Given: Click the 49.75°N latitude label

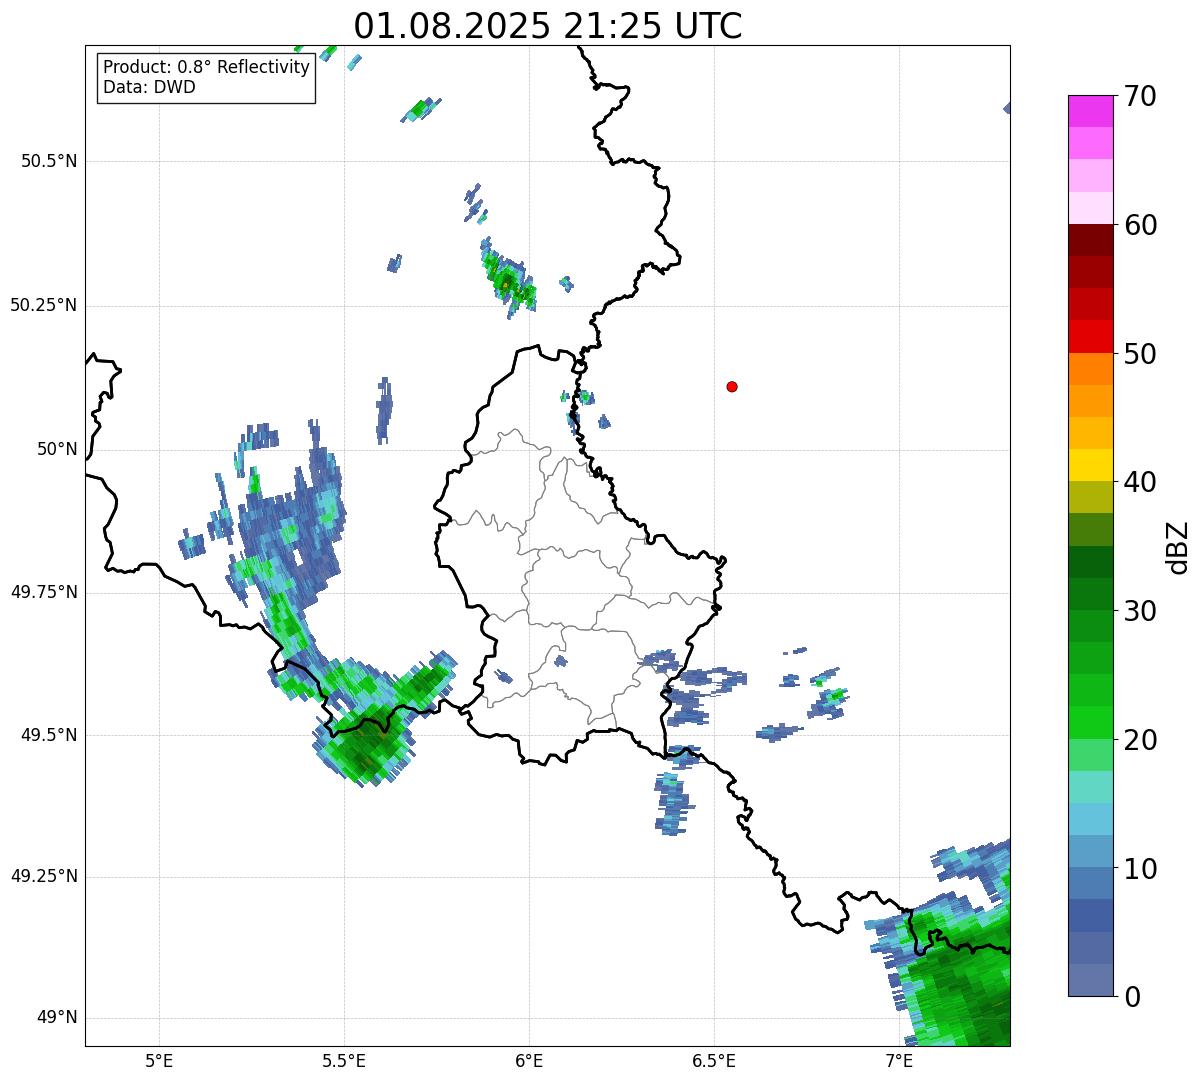Looking at the screenshot, I should click(44, 592).
